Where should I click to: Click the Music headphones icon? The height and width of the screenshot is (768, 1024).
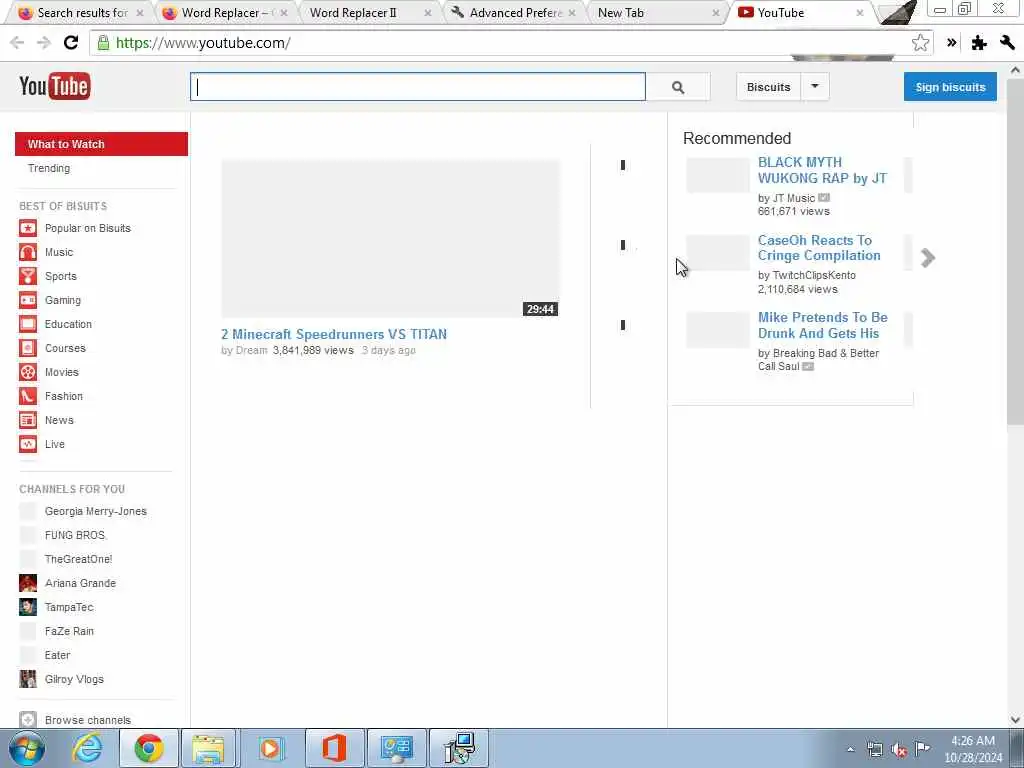tap(27, 252)
